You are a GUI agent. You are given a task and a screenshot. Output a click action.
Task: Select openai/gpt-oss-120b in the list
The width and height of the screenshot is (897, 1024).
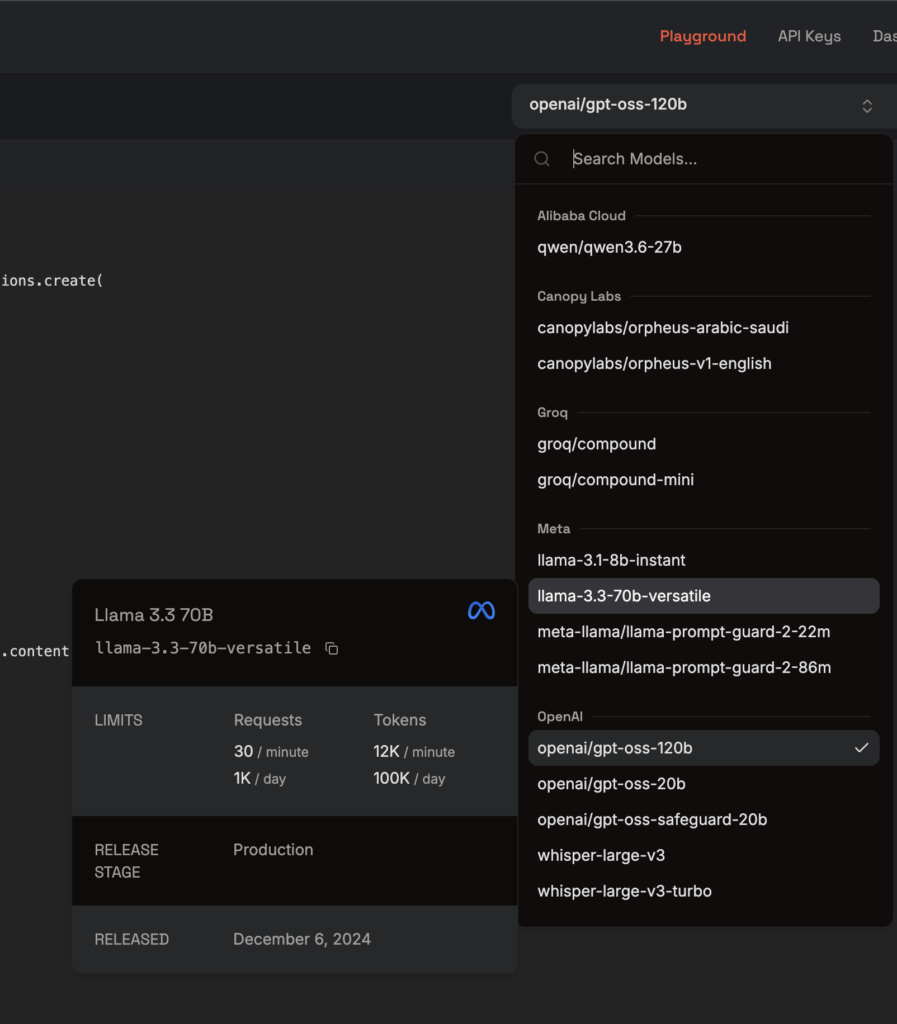704,748
